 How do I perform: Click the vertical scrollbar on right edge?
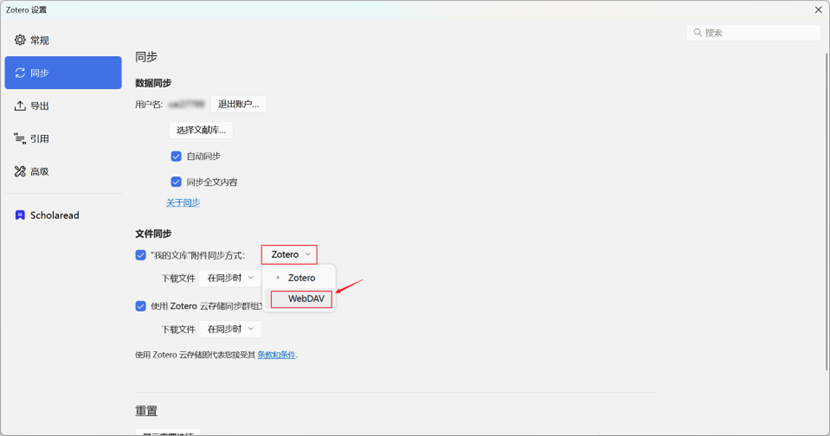[x=827, y=212]
